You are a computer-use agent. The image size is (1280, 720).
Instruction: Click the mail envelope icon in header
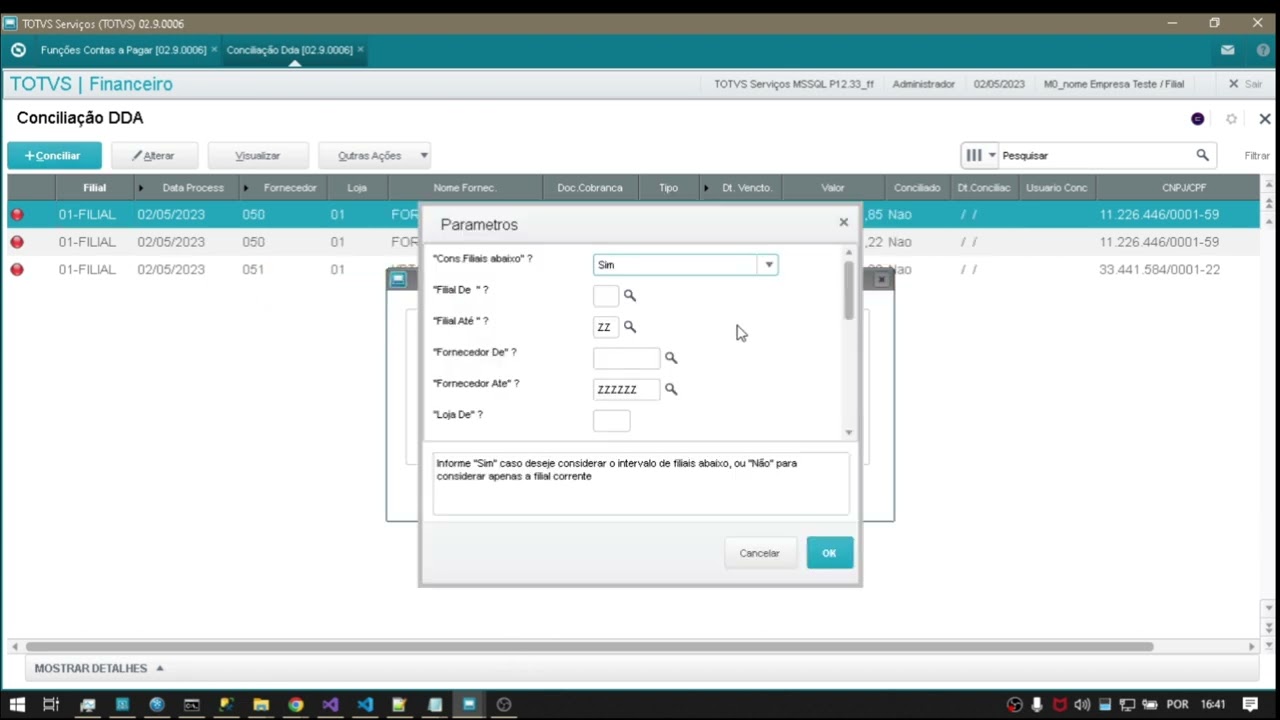click(1227, 50)
